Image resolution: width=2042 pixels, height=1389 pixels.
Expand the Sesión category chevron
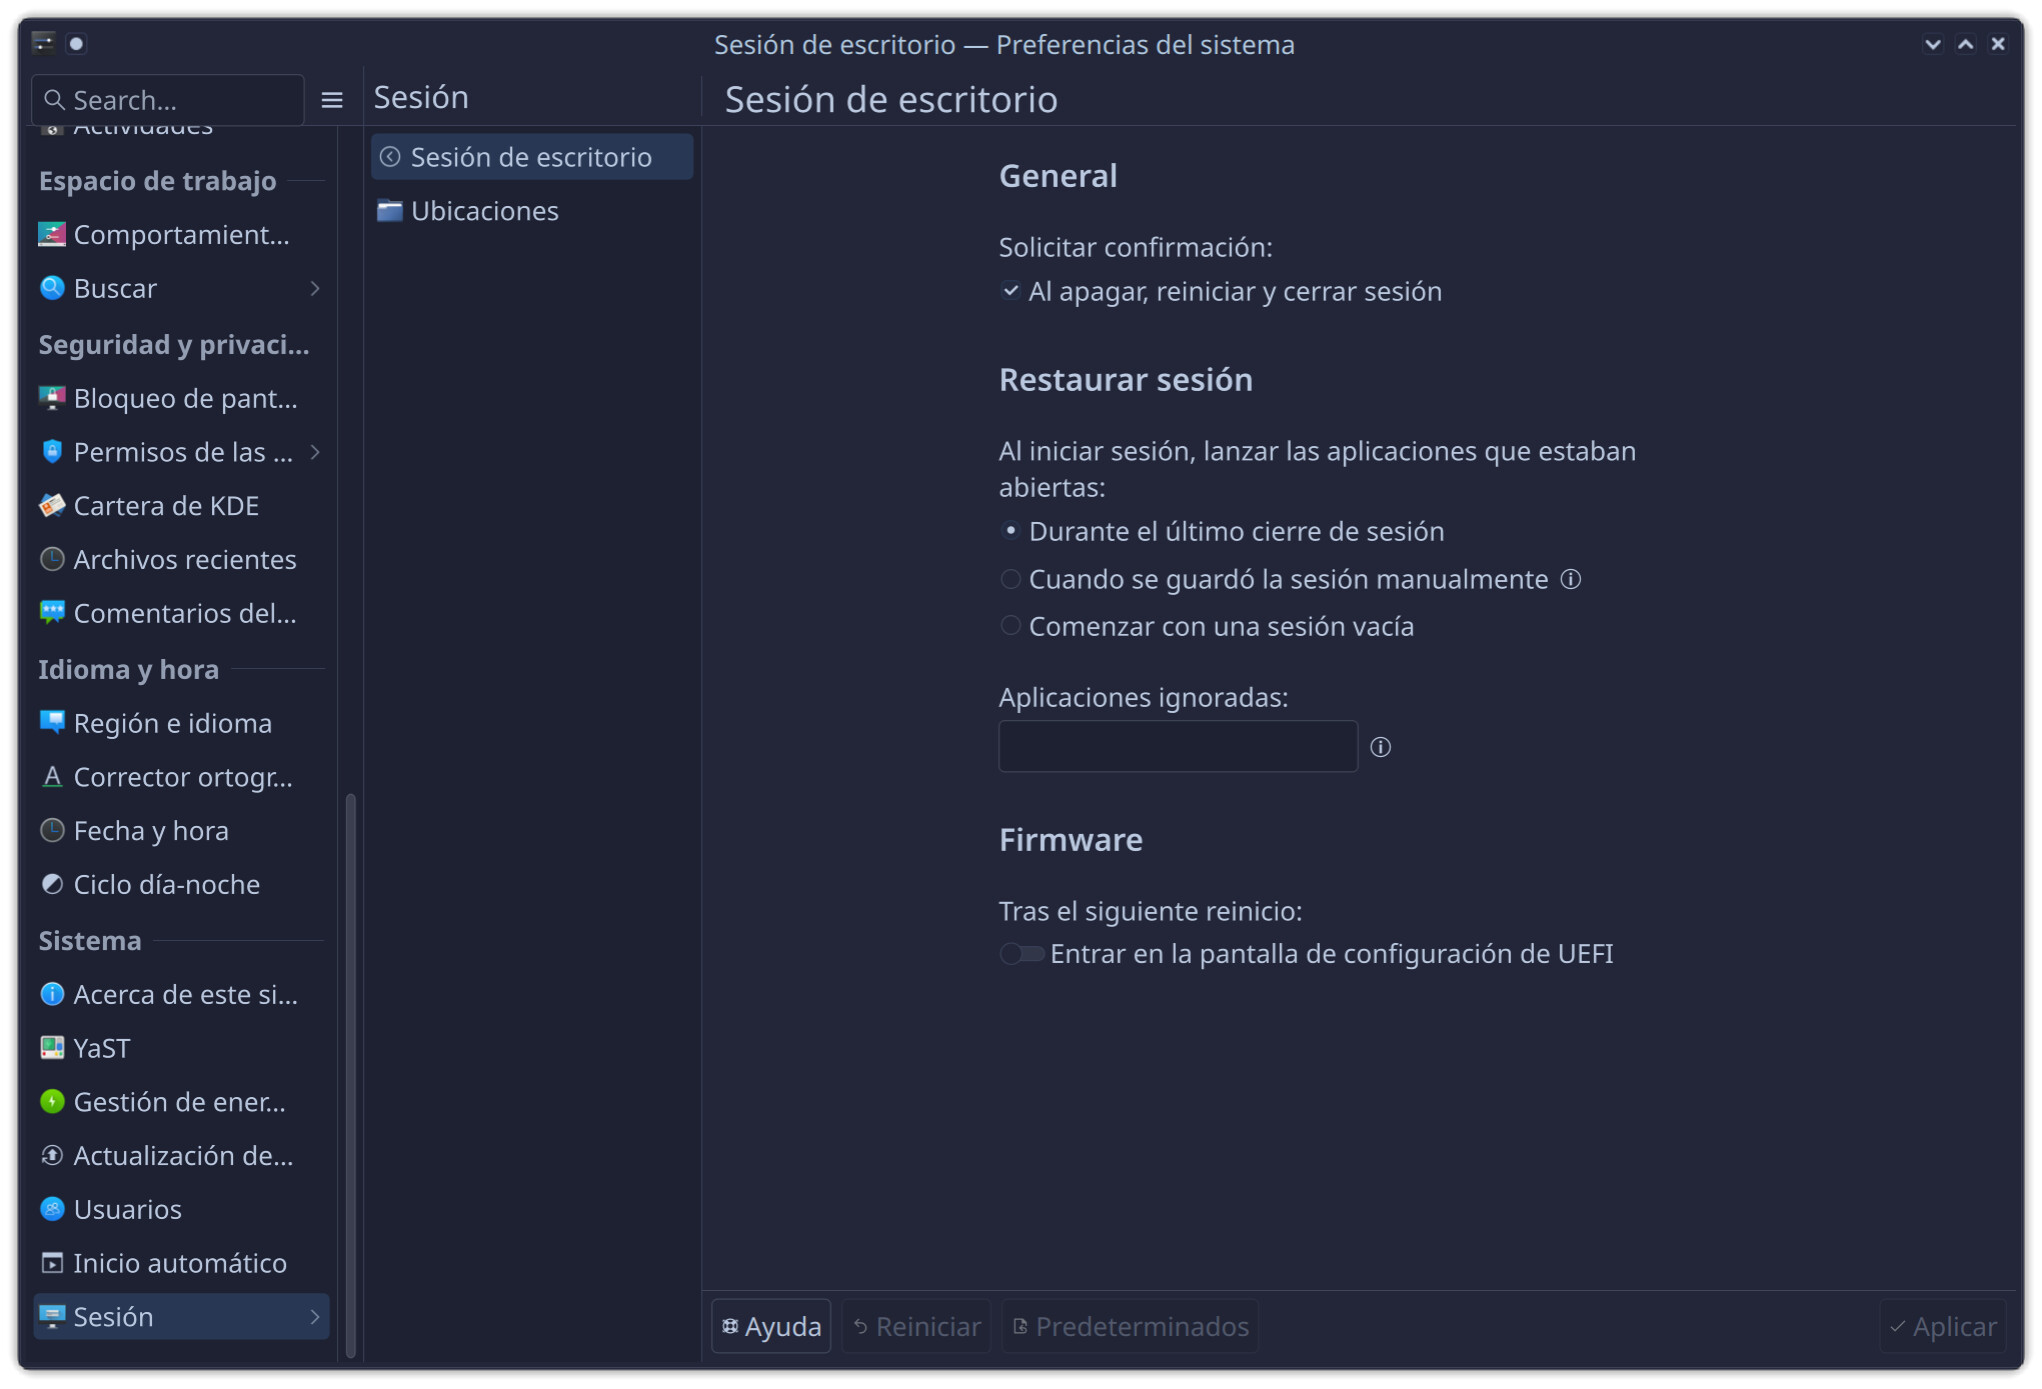coord(315,1317)
